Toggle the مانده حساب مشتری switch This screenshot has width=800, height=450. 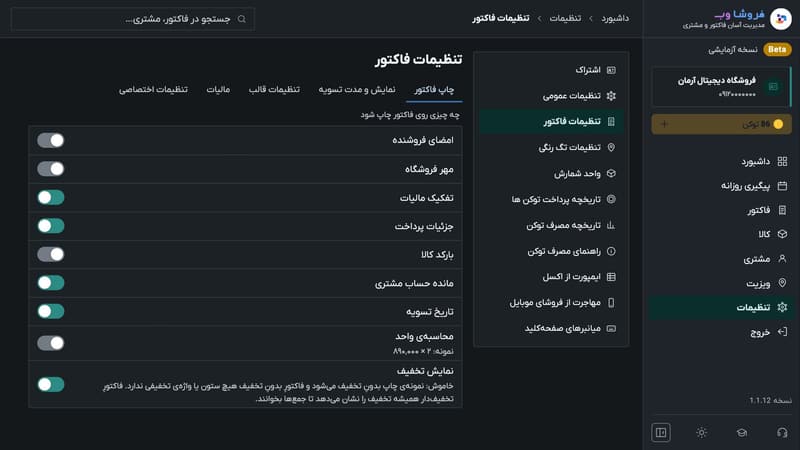click(x=51, y=283)
